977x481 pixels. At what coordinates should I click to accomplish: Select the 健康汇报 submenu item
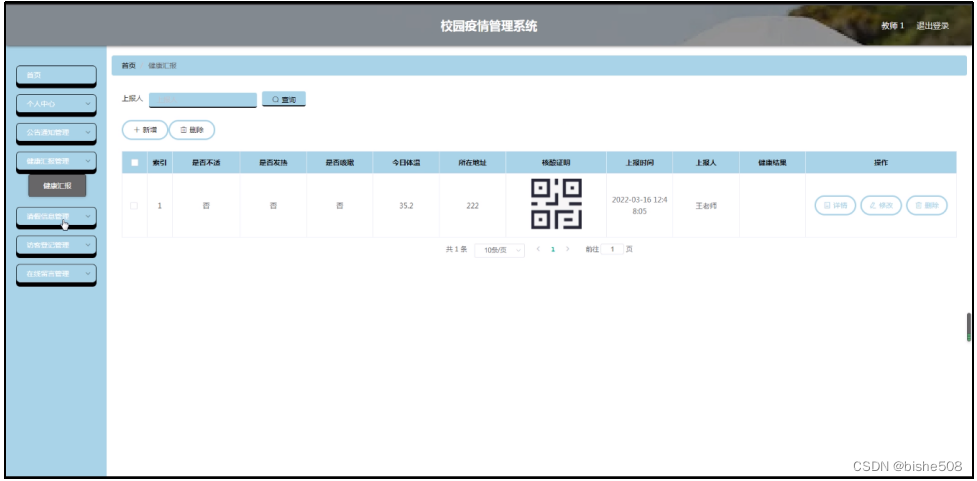click(57, 186)
